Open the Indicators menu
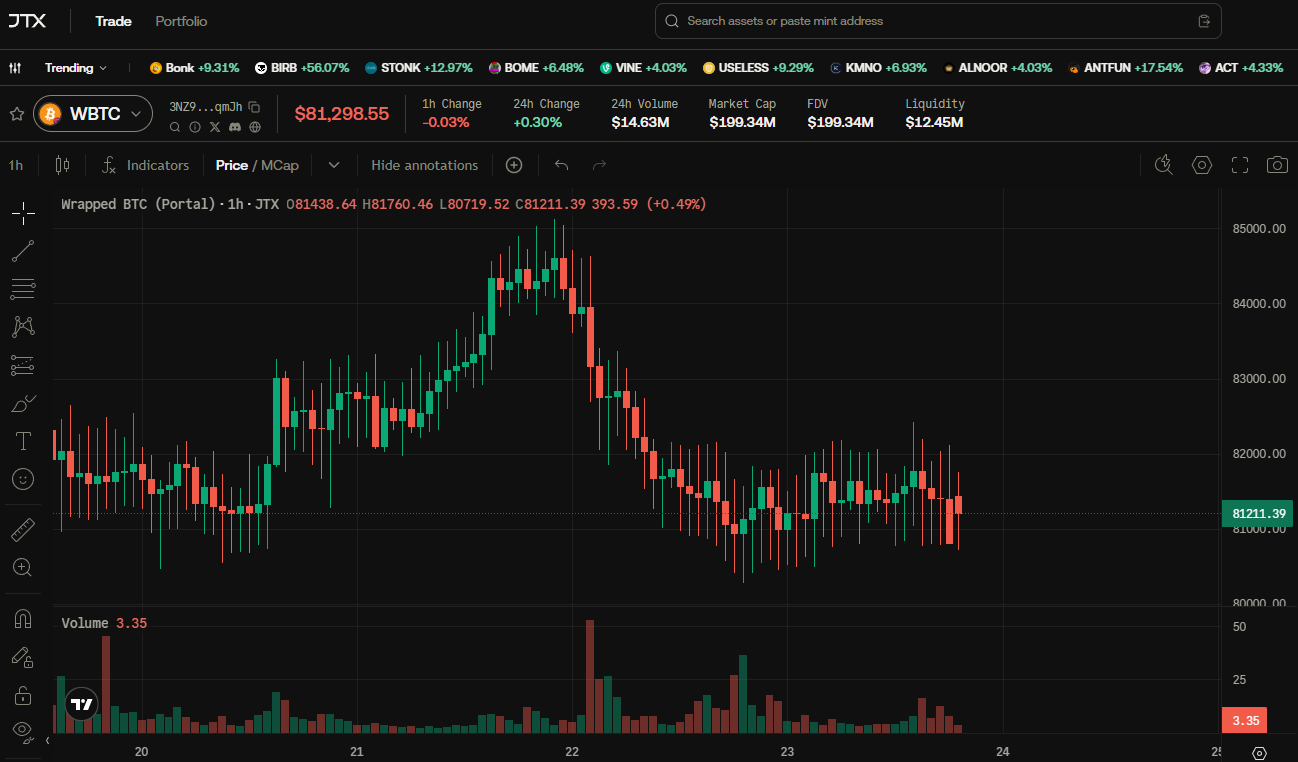This screenshot has height=762, width=1298. (145, 165)
